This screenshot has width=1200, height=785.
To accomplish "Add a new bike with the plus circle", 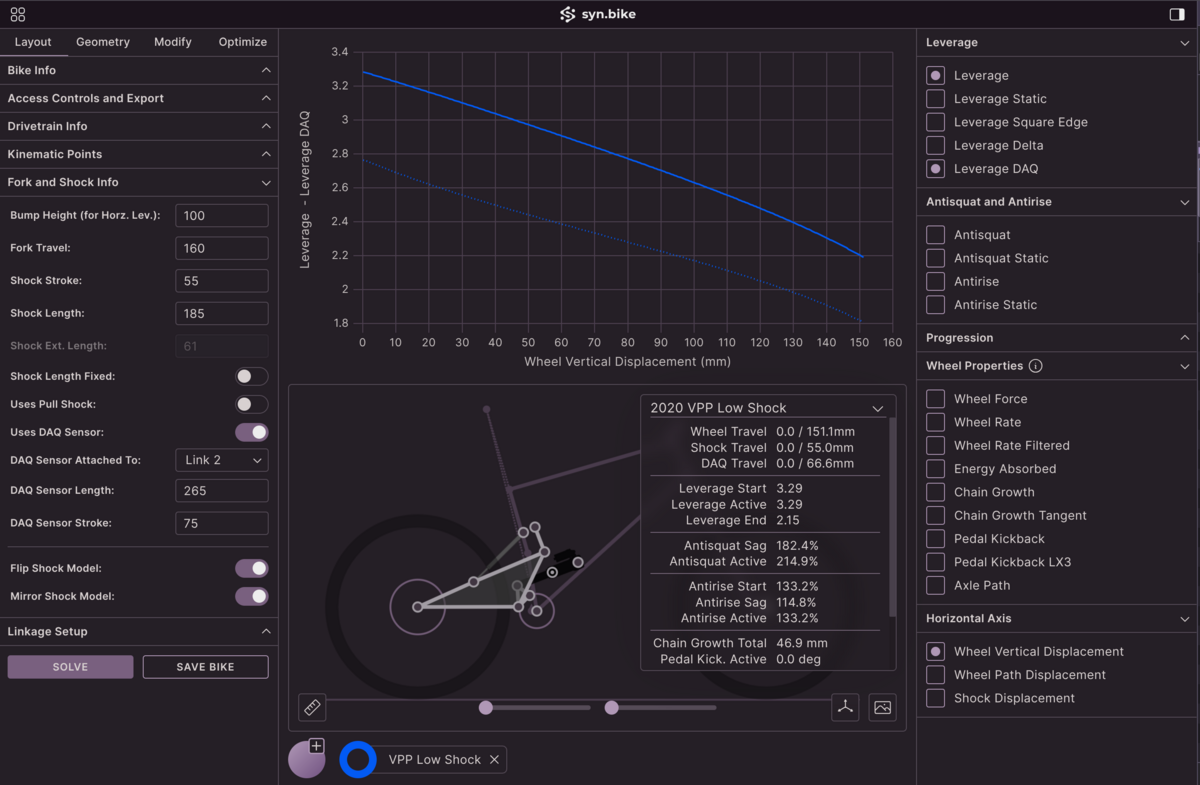I will 307,759.
